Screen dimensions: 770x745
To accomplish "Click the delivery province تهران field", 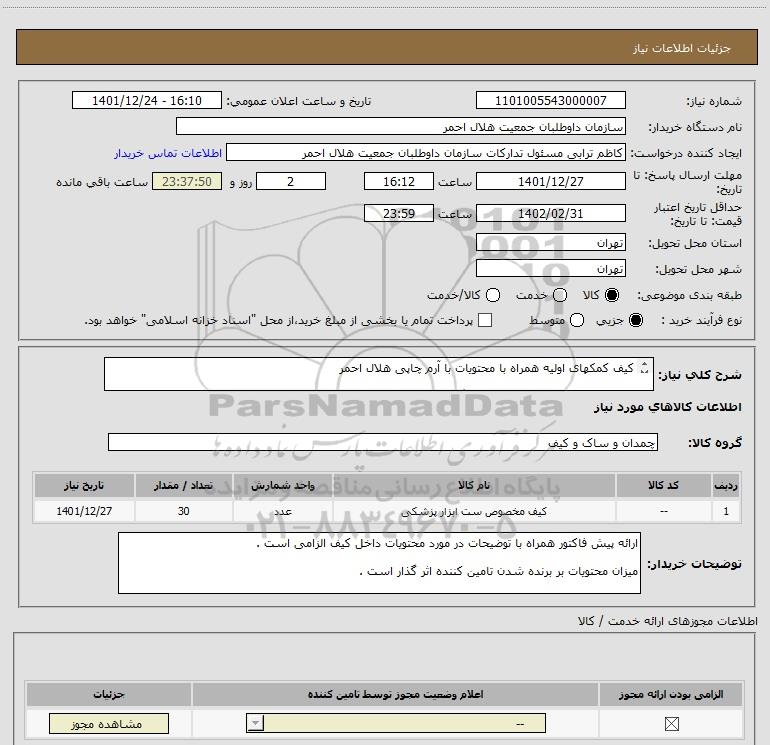I will (x=550, y=242).
